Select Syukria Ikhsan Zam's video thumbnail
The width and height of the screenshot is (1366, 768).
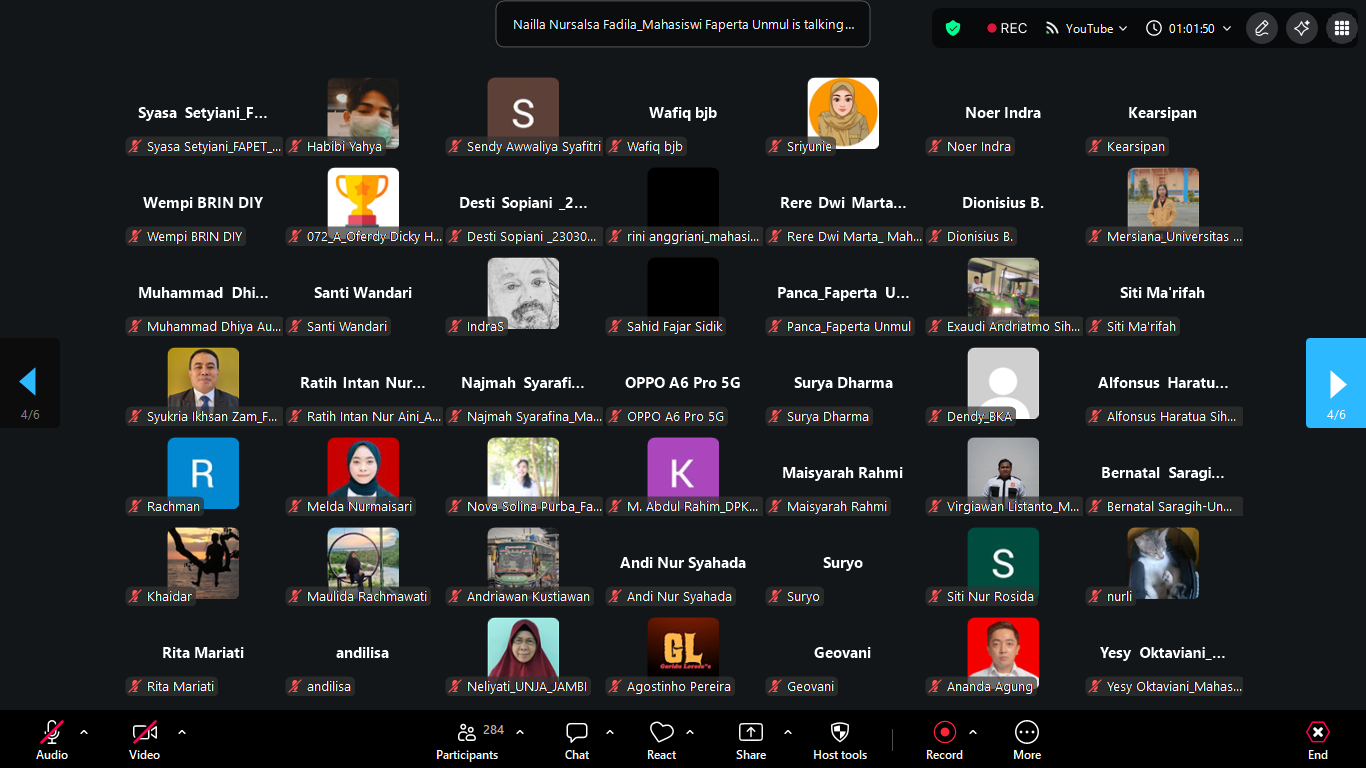[203, 384]
